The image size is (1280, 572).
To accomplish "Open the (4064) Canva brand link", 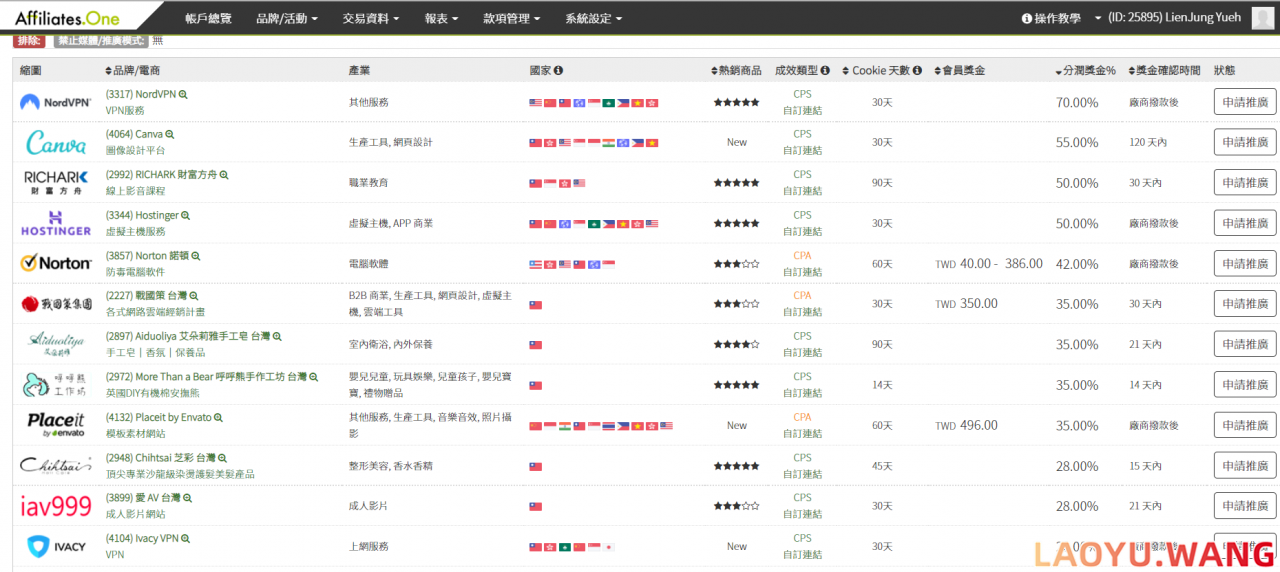I will (135, 134).
